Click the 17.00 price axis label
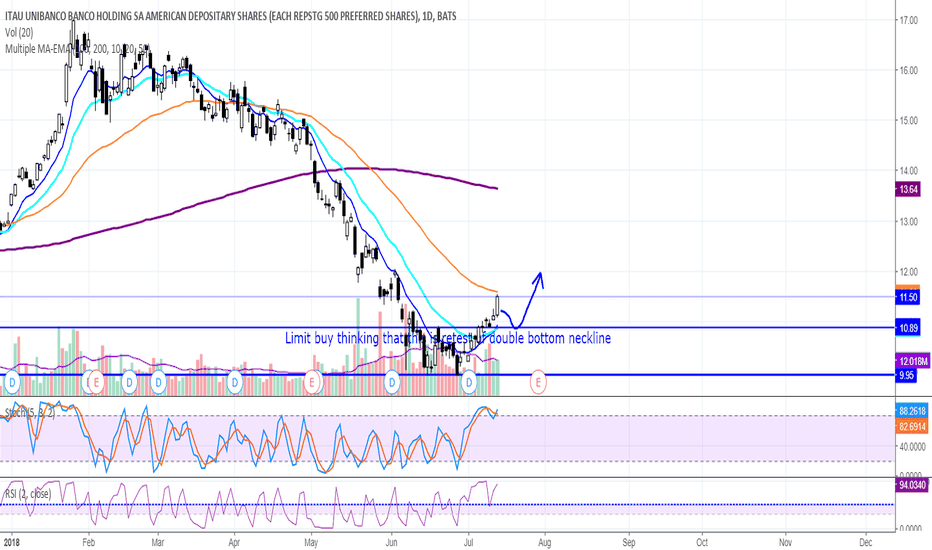The width and height of the screenshot is (932, 550). [909, 20]
